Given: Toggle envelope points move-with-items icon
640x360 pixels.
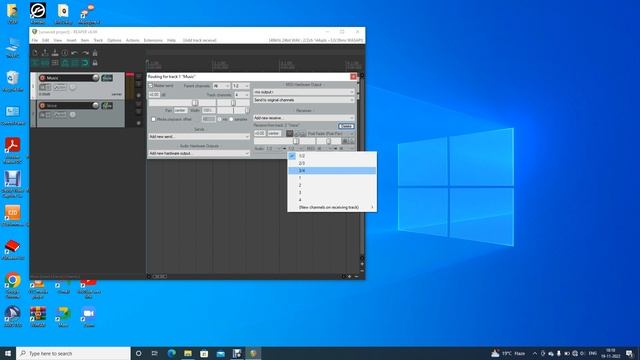Looking at the screenshot, I should 65,63.
